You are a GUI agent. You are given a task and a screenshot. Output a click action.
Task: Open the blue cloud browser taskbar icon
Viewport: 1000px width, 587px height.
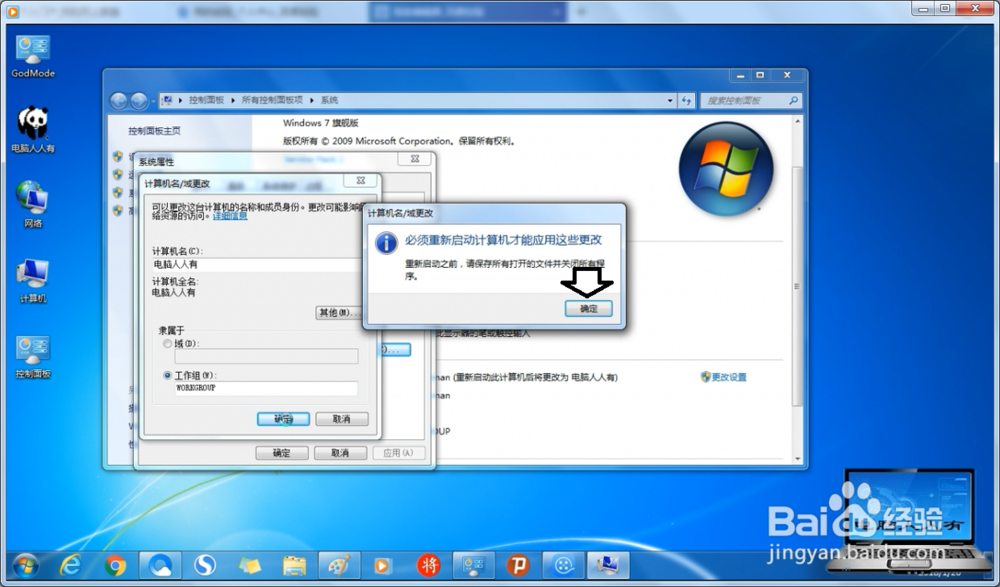coord(160,565)
